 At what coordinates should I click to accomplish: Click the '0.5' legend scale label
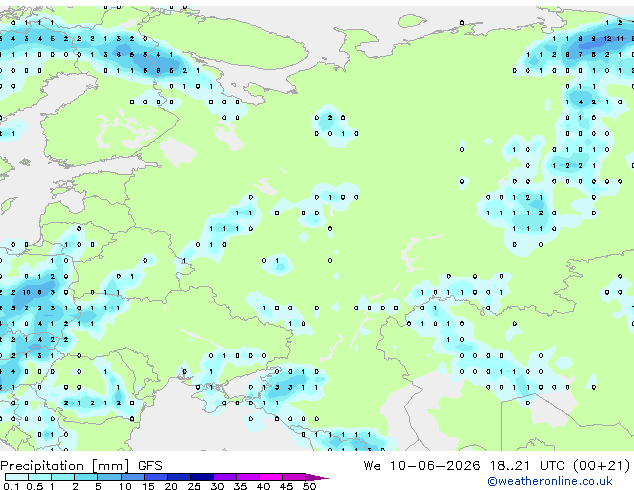coord(35,486)
